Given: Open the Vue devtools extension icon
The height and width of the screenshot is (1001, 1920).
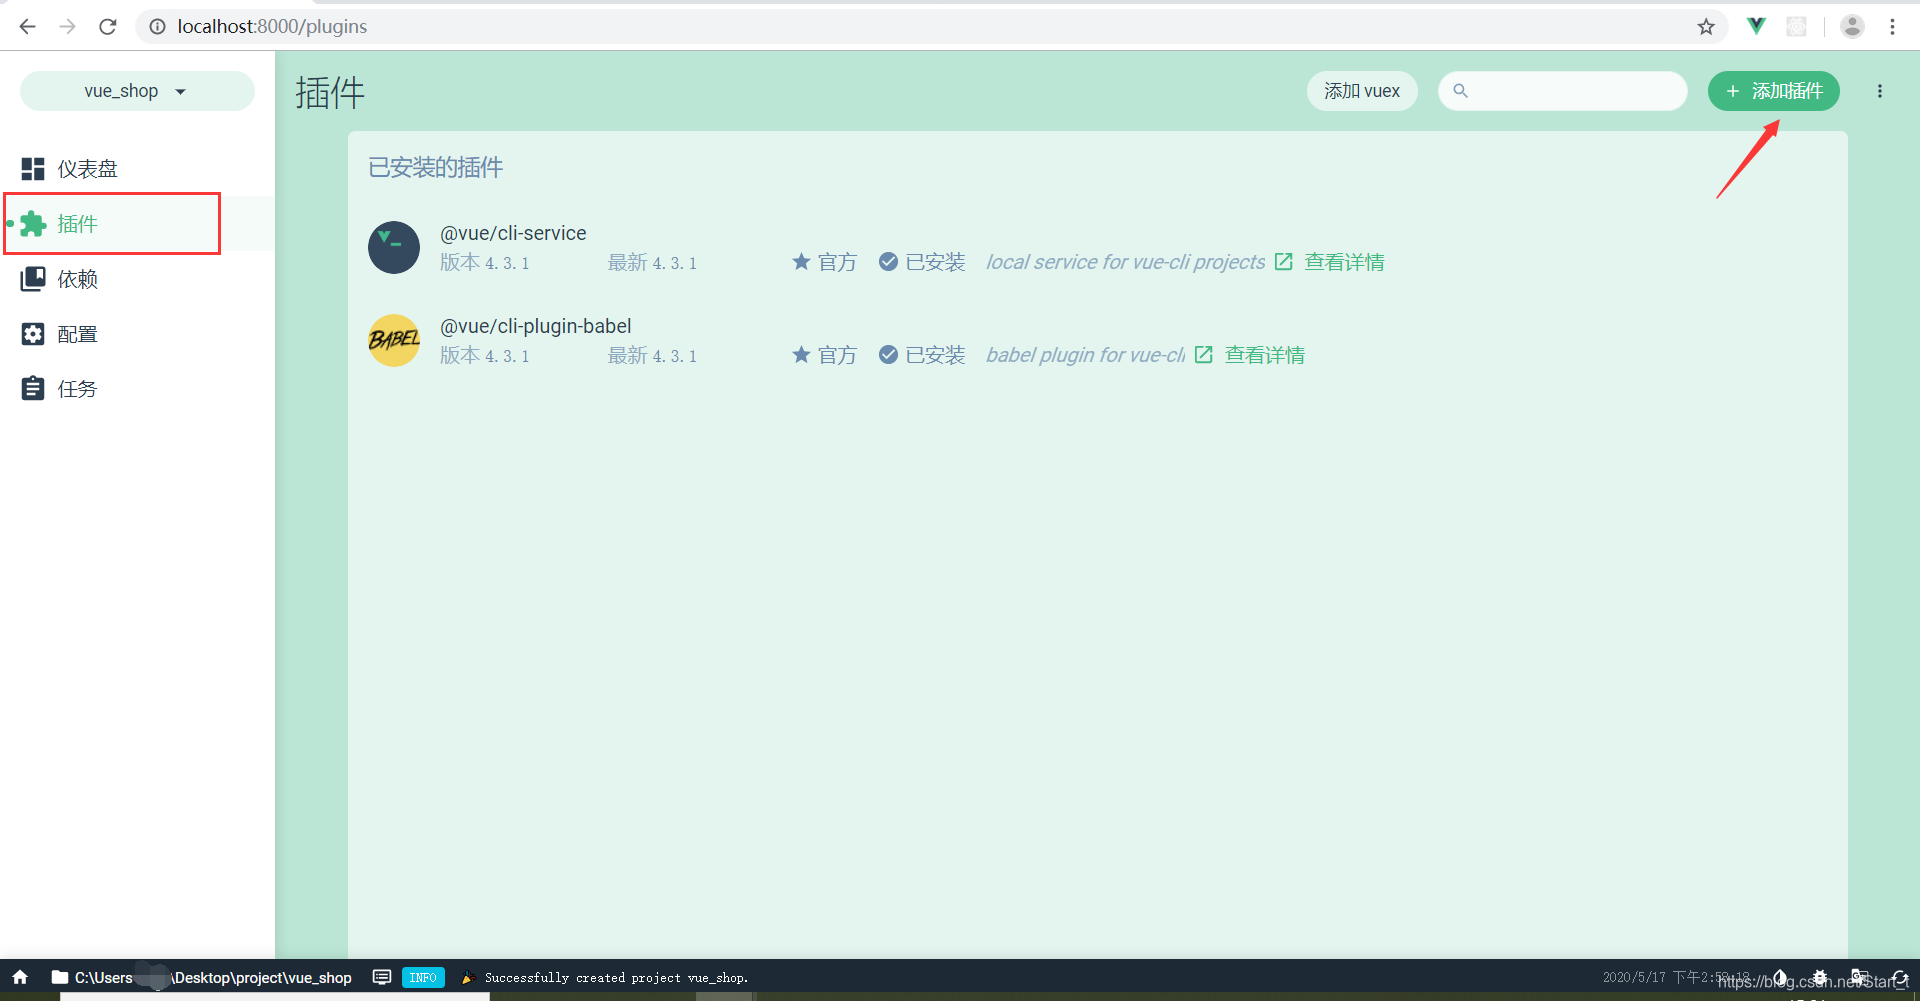Looking at the screenshot, I should coord(1756,27).
